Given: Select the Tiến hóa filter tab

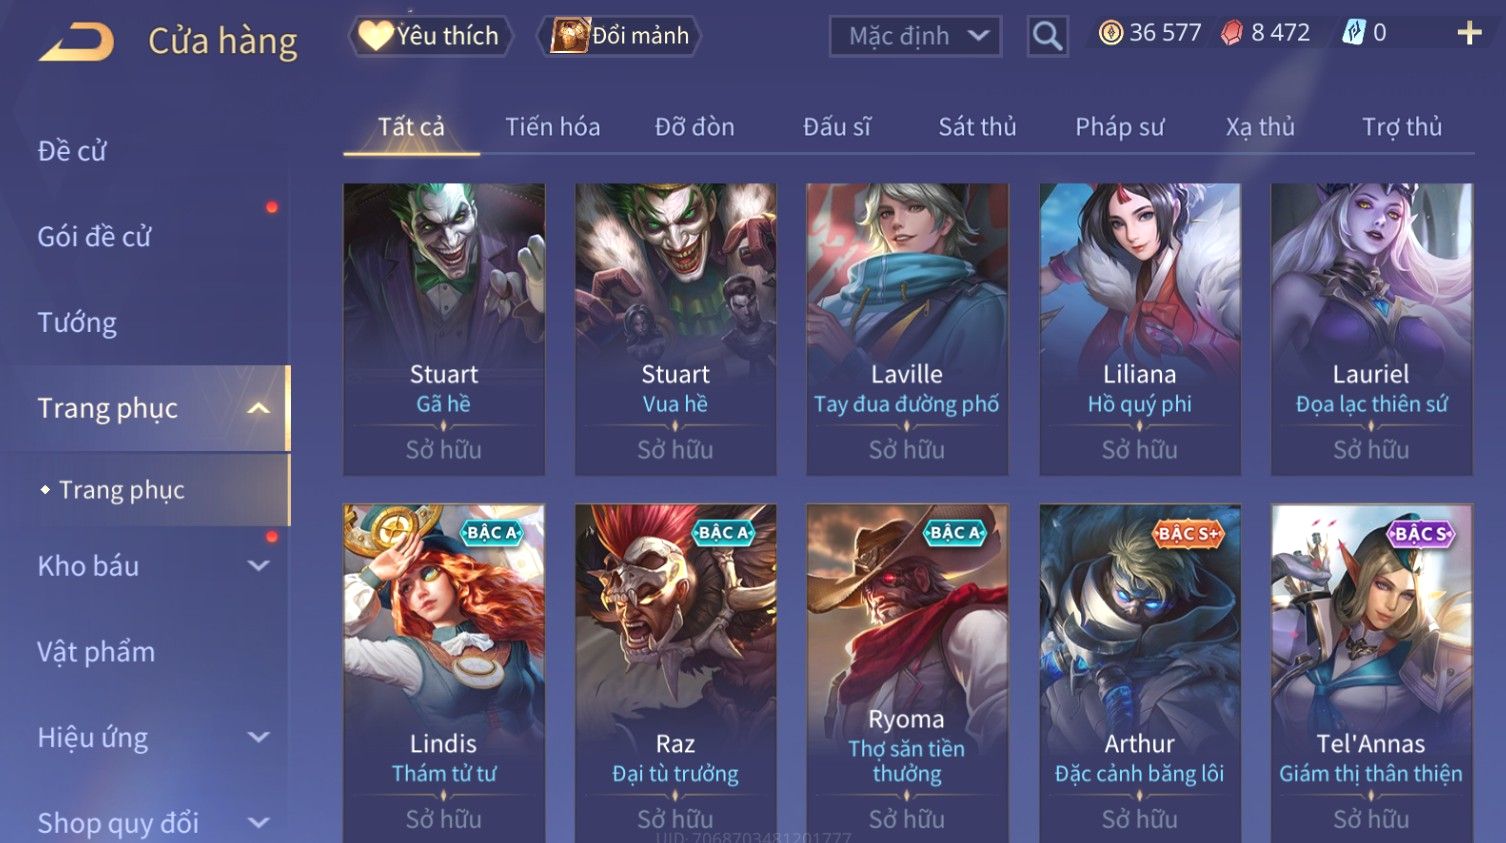Looking at the screenshot, I should [x=552, y=127].
